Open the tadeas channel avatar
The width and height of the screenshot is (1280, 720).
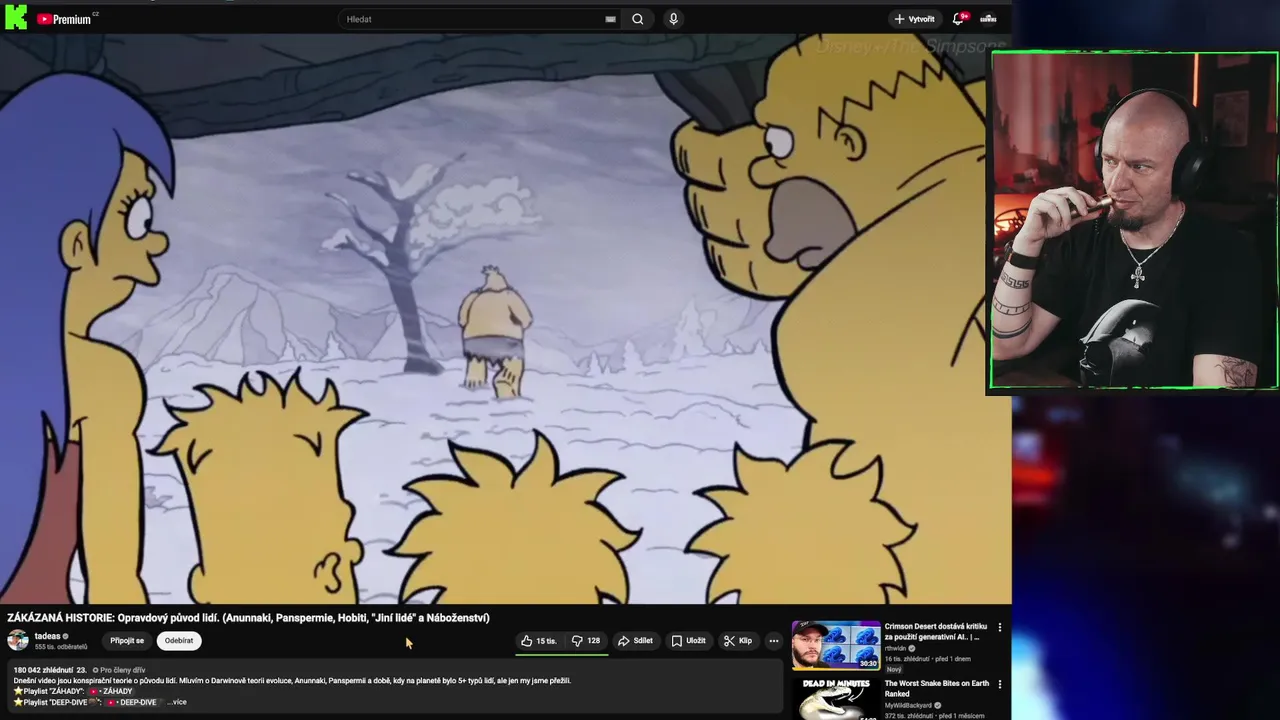(18, 641)
